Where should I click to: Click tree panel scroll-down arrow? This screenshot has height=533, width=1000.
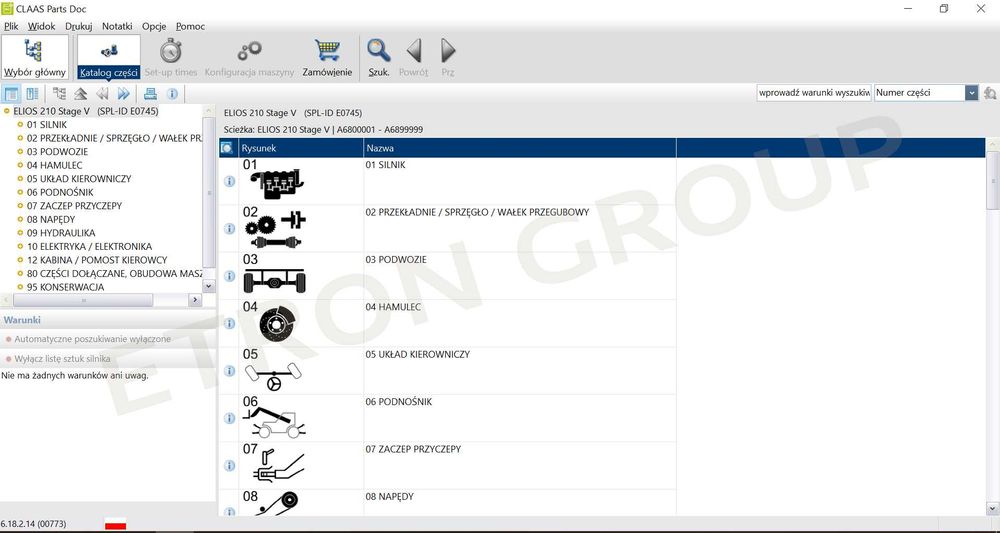[209, 286]
